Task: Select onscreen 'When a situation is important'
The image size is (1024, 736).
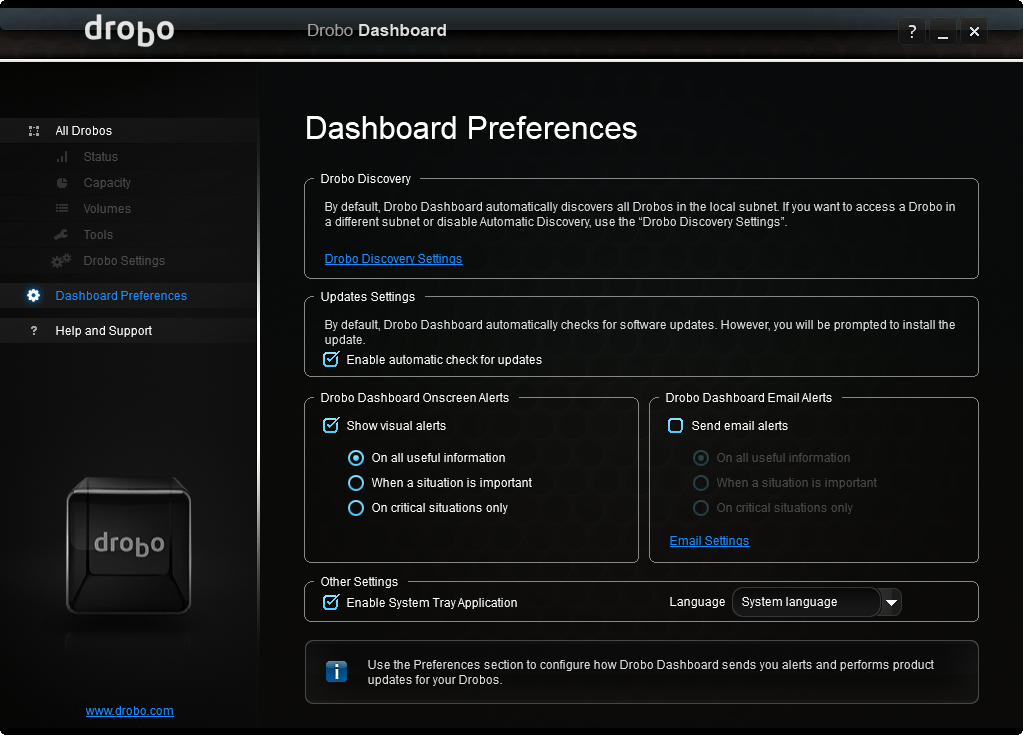Action: tap(356, 483)
